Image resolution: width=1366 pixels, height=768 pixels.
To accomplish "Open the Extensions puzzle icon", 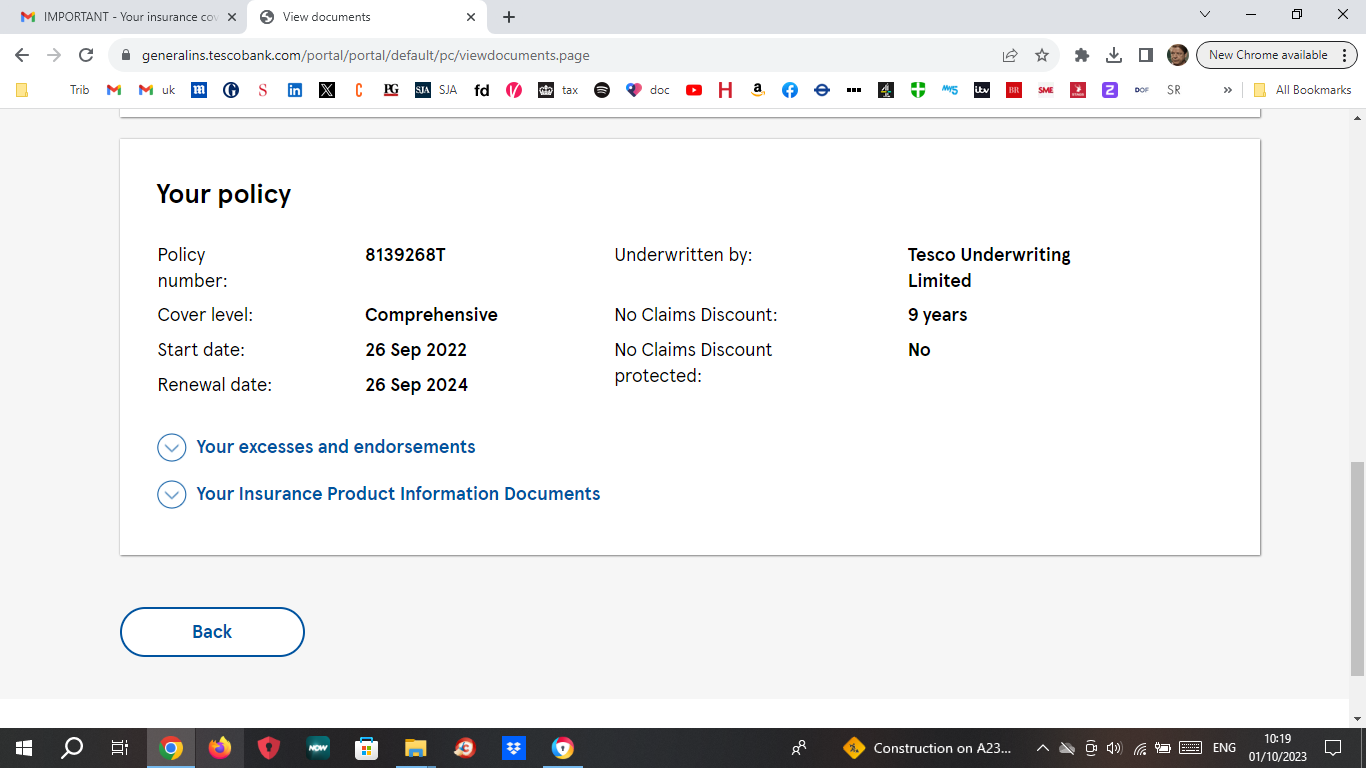I will coord(1081,55).
